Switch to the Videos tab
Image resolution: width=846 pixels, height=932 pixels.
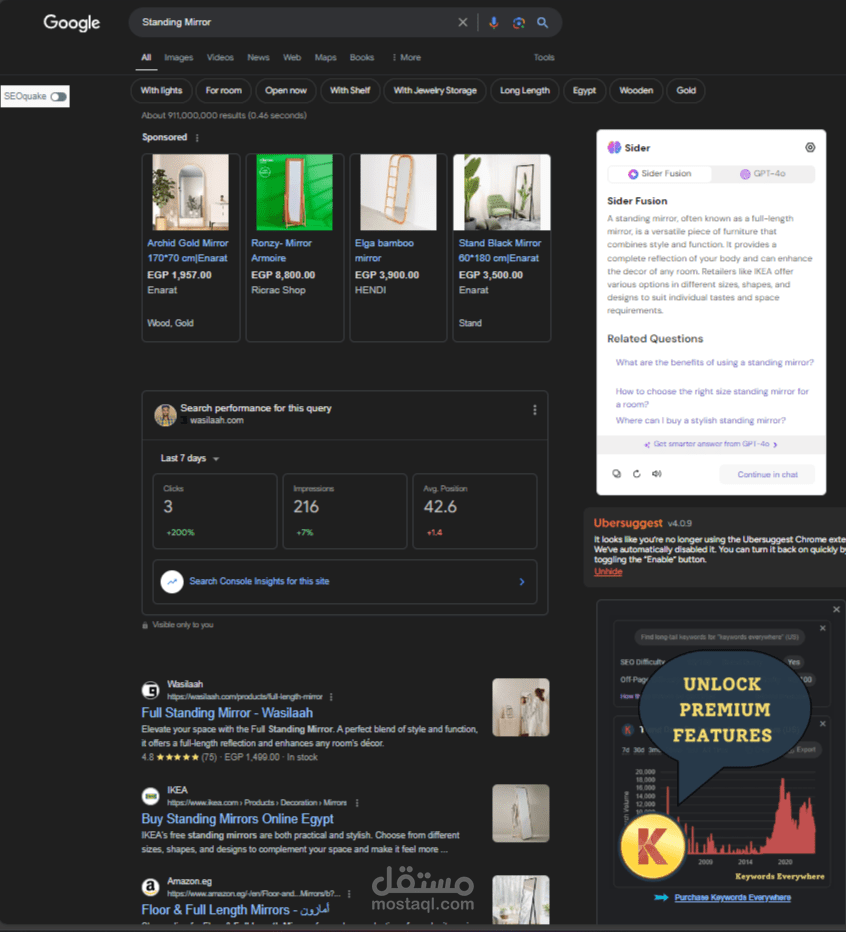220,58
